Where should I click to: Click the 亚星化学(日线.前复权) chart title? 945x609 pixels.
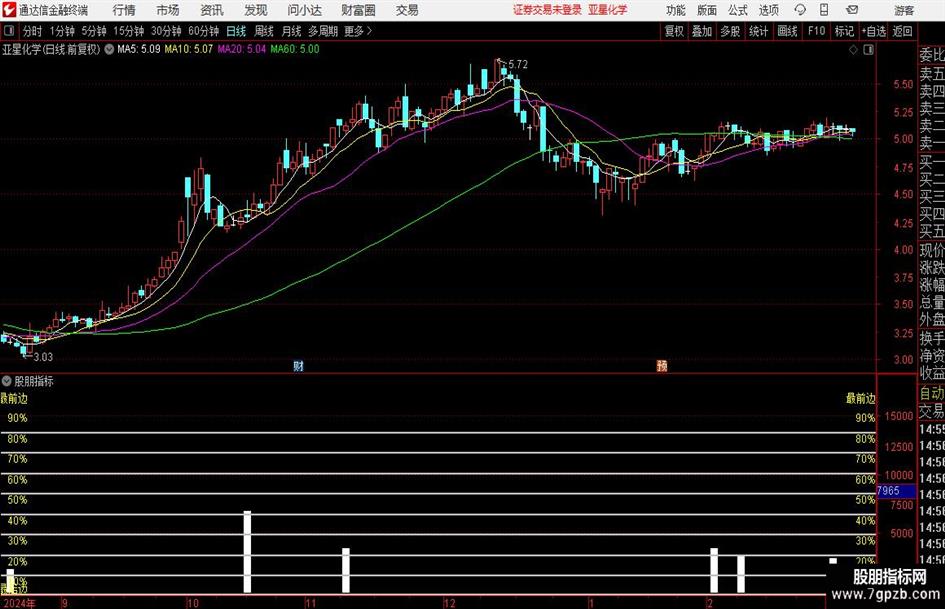(51, 49)
